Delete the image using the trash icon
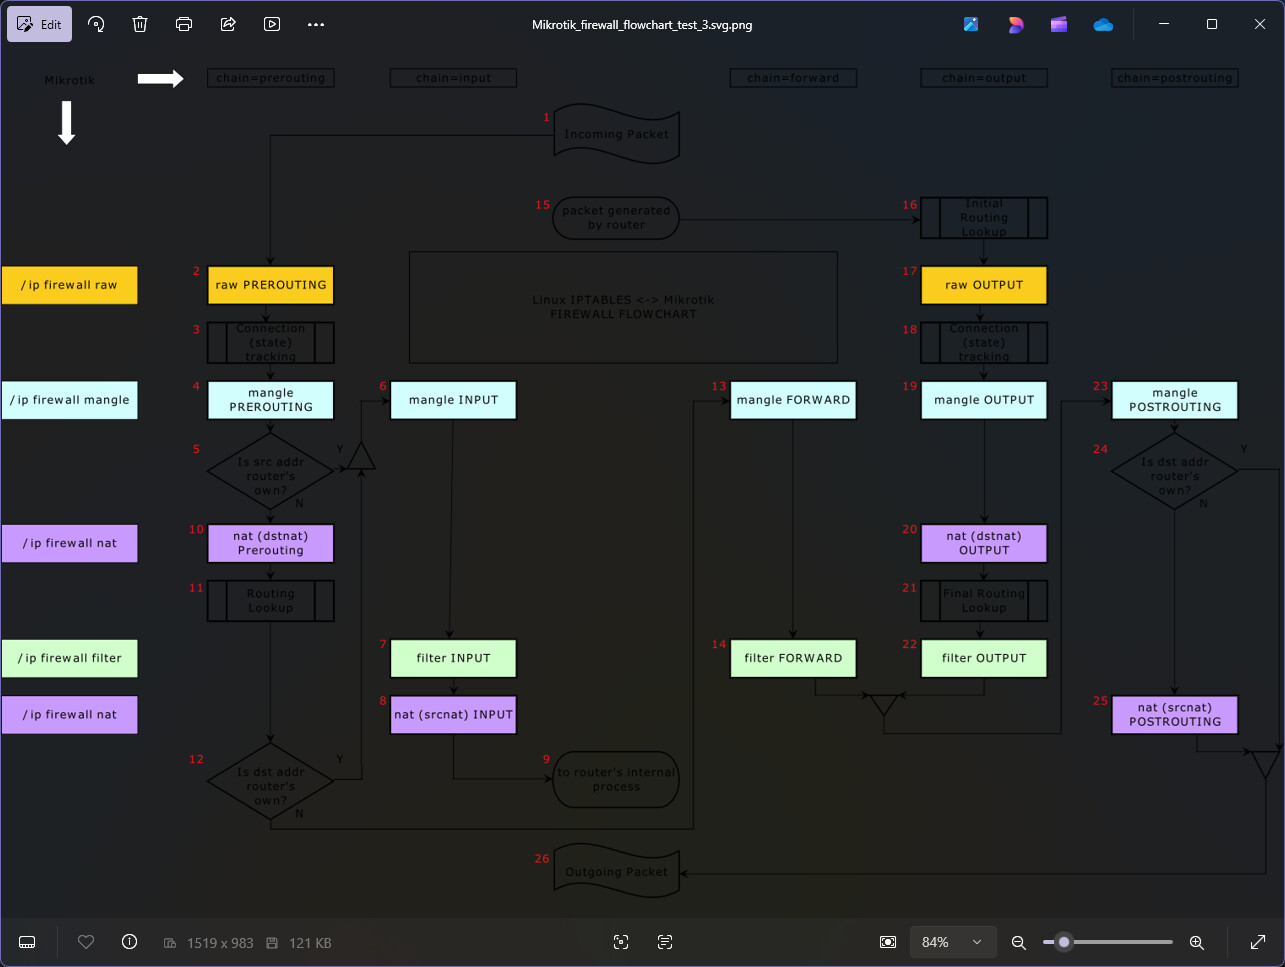The image size is (1285, 967). (x=140, y=24)
